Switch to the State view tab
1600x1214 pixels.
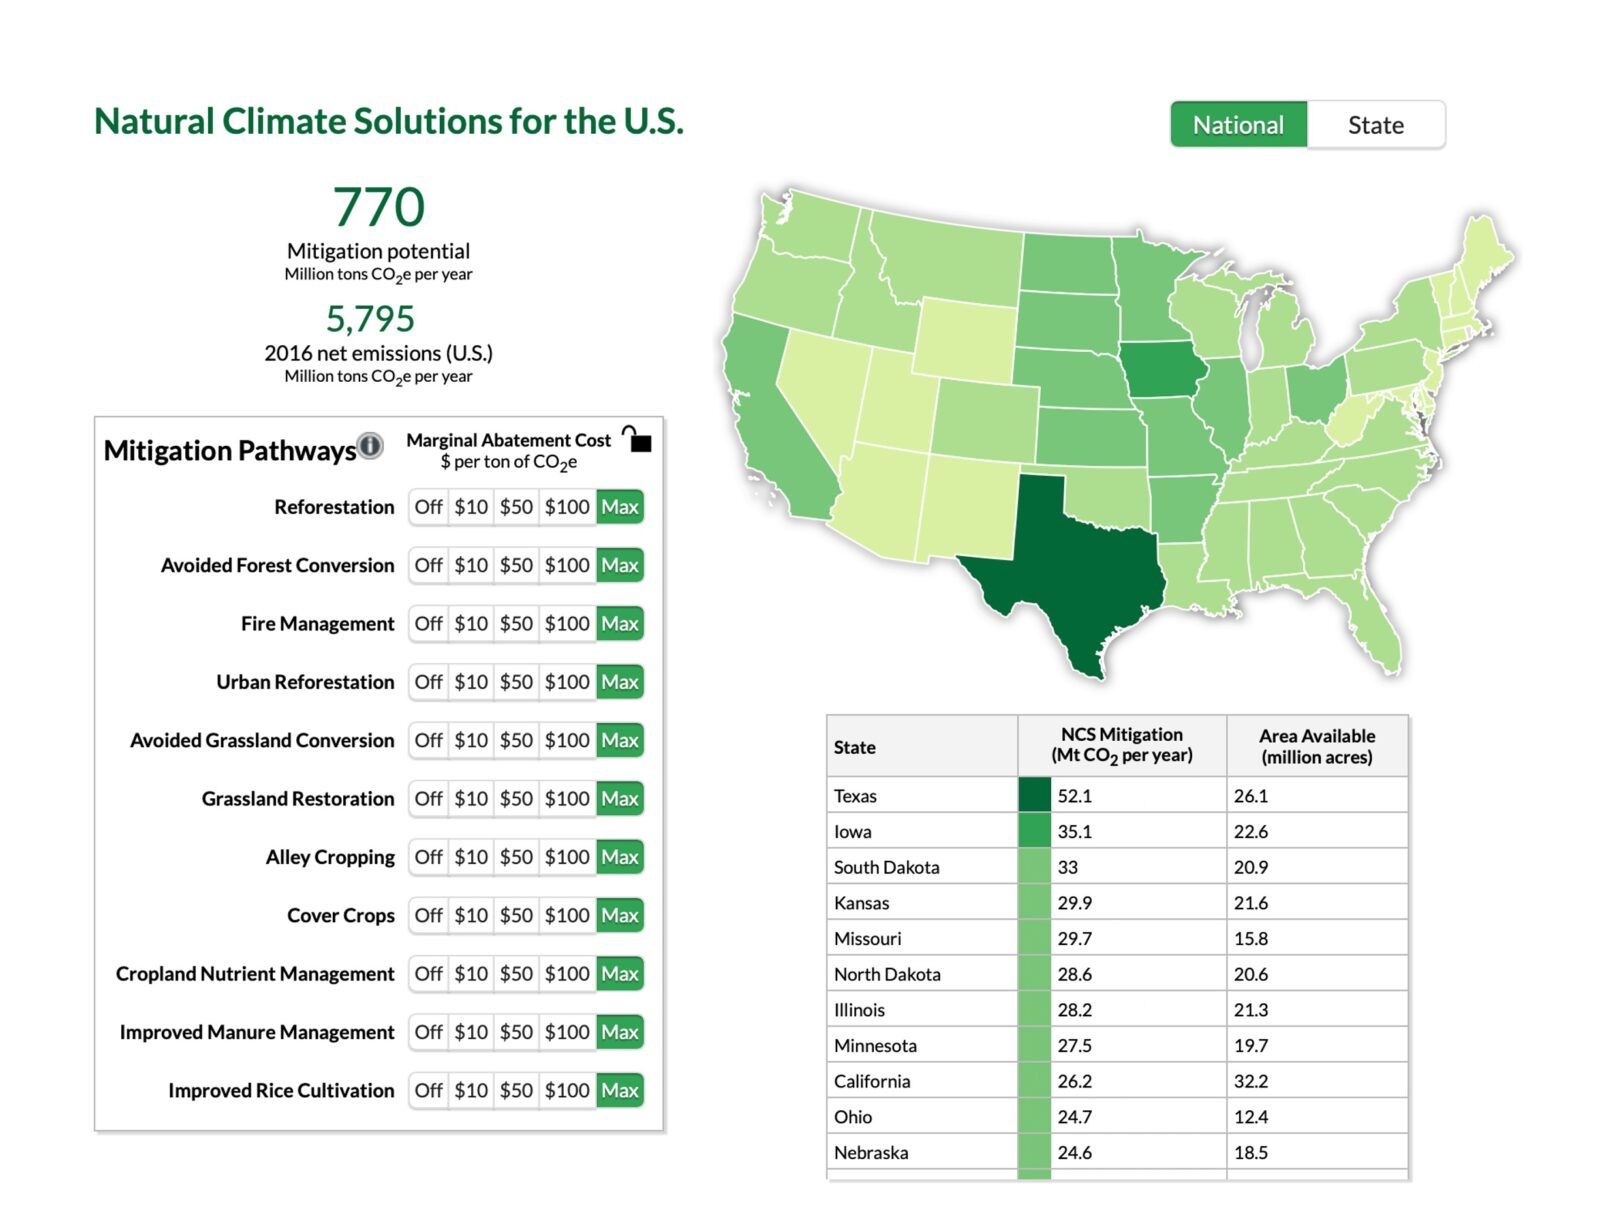[x=1375, y=125]
